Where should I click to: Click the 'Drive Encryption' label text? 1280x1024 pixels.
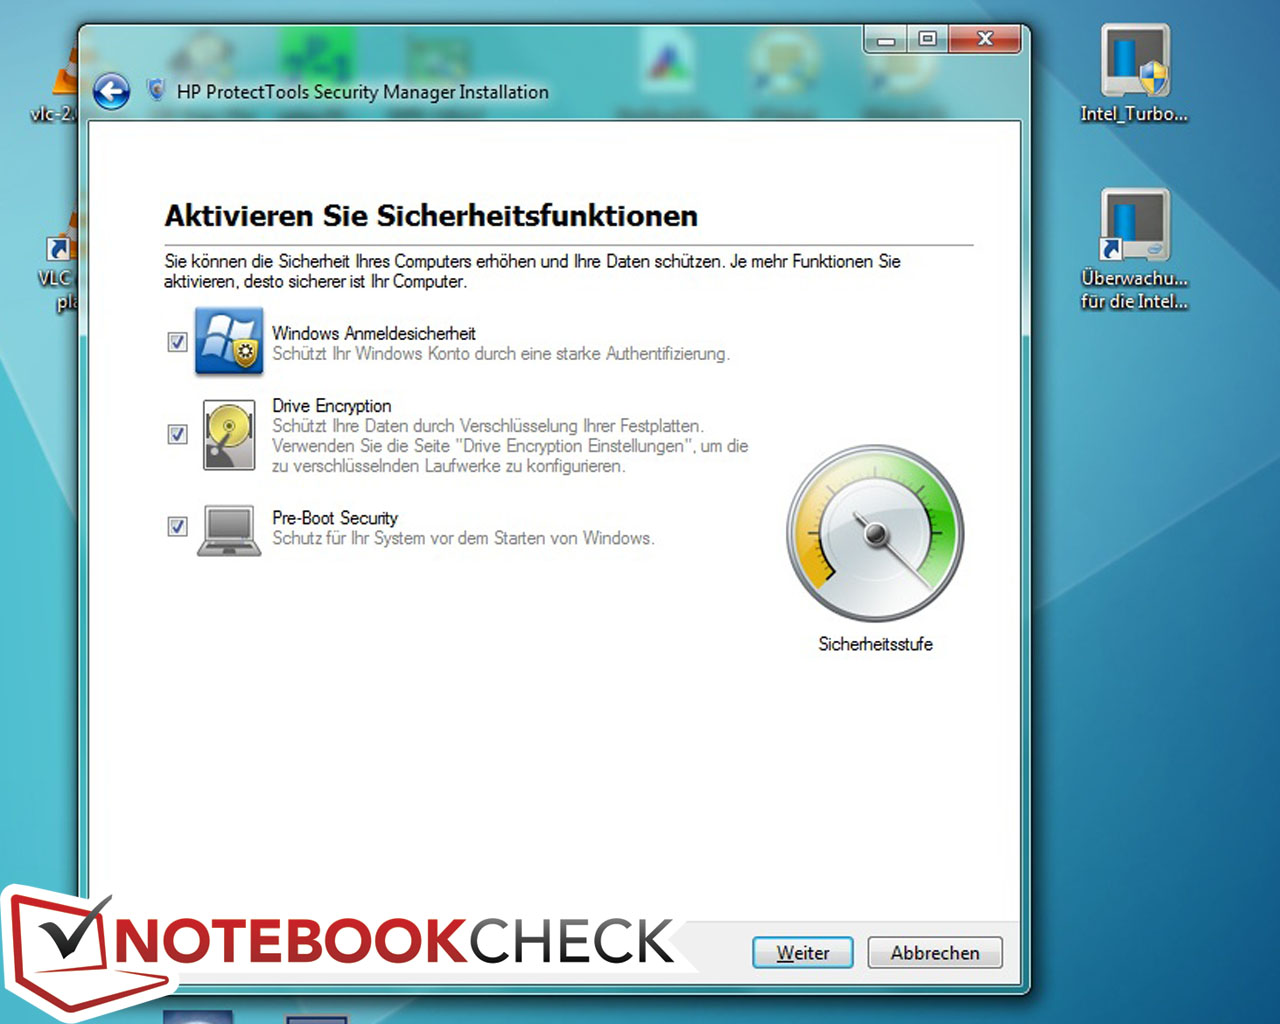tap(332, 406)
